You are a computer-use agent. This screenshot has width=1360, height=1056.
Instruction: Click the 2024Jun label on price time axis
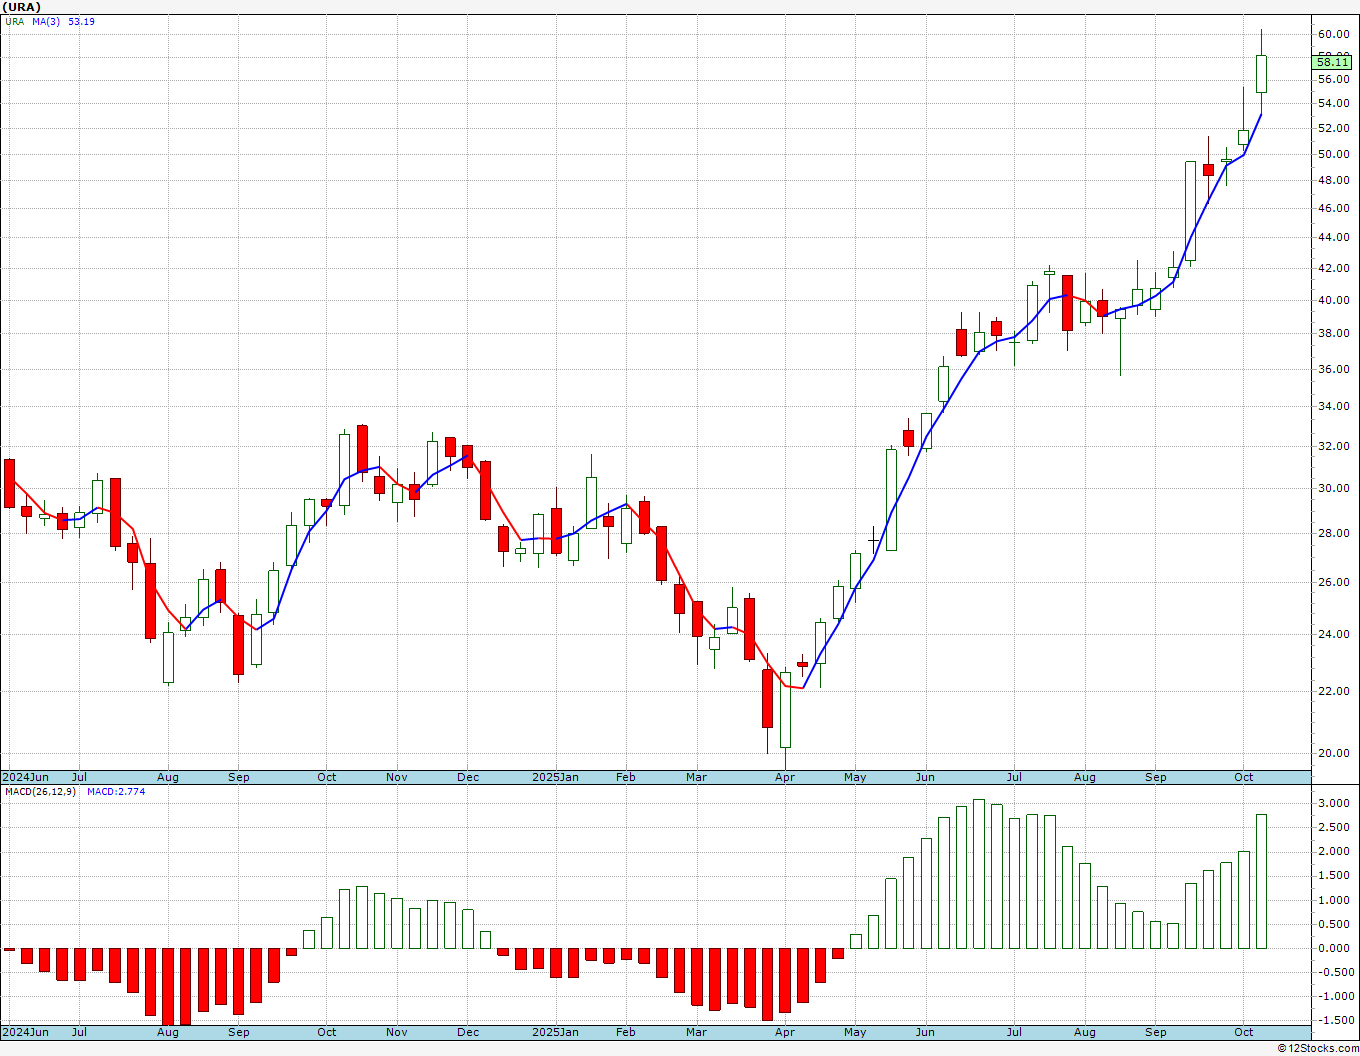tap(25, 777)
